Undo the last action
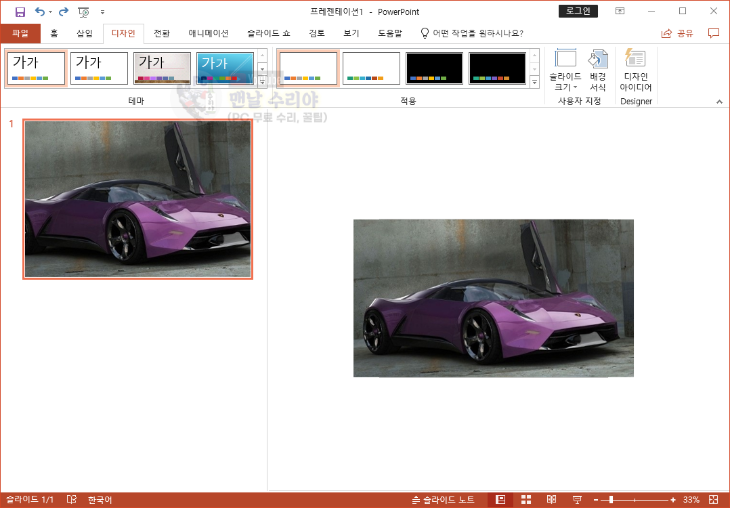Screen dimensions: 730x508 click(x=40, y=12)
